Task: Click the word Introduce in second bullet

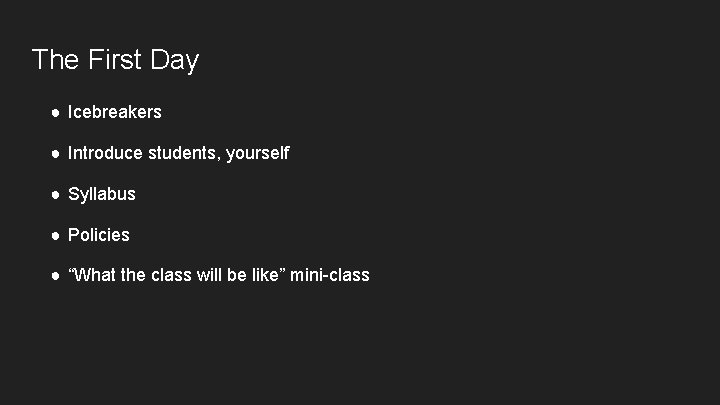Action: 105,153
